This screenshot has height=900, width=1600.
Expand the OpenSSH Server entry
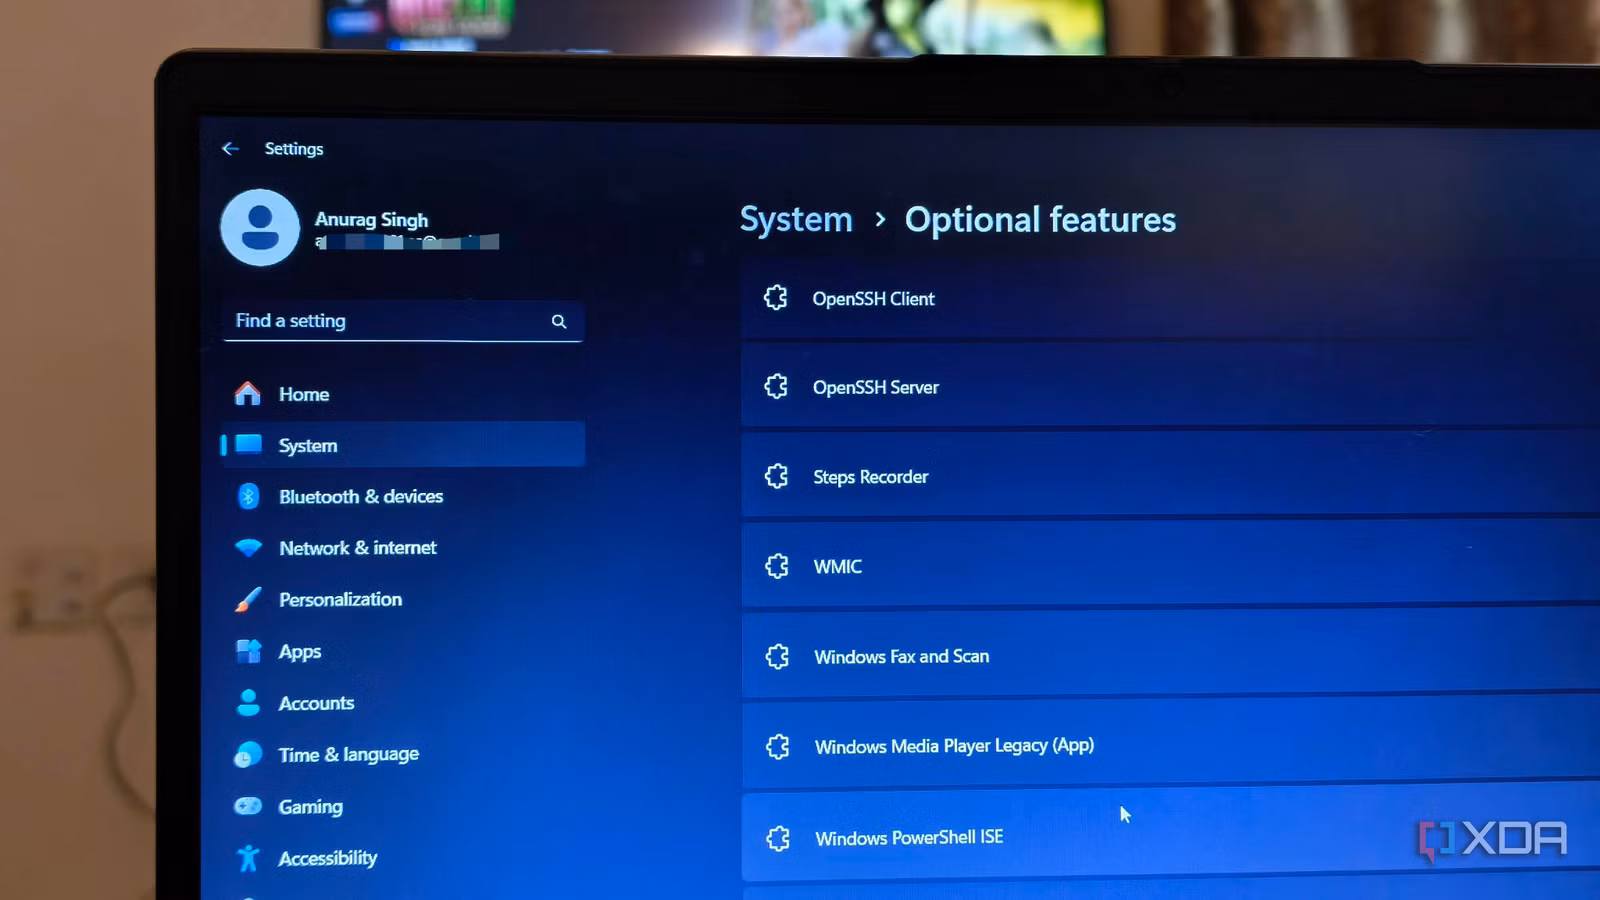[x=1170, y=387]
